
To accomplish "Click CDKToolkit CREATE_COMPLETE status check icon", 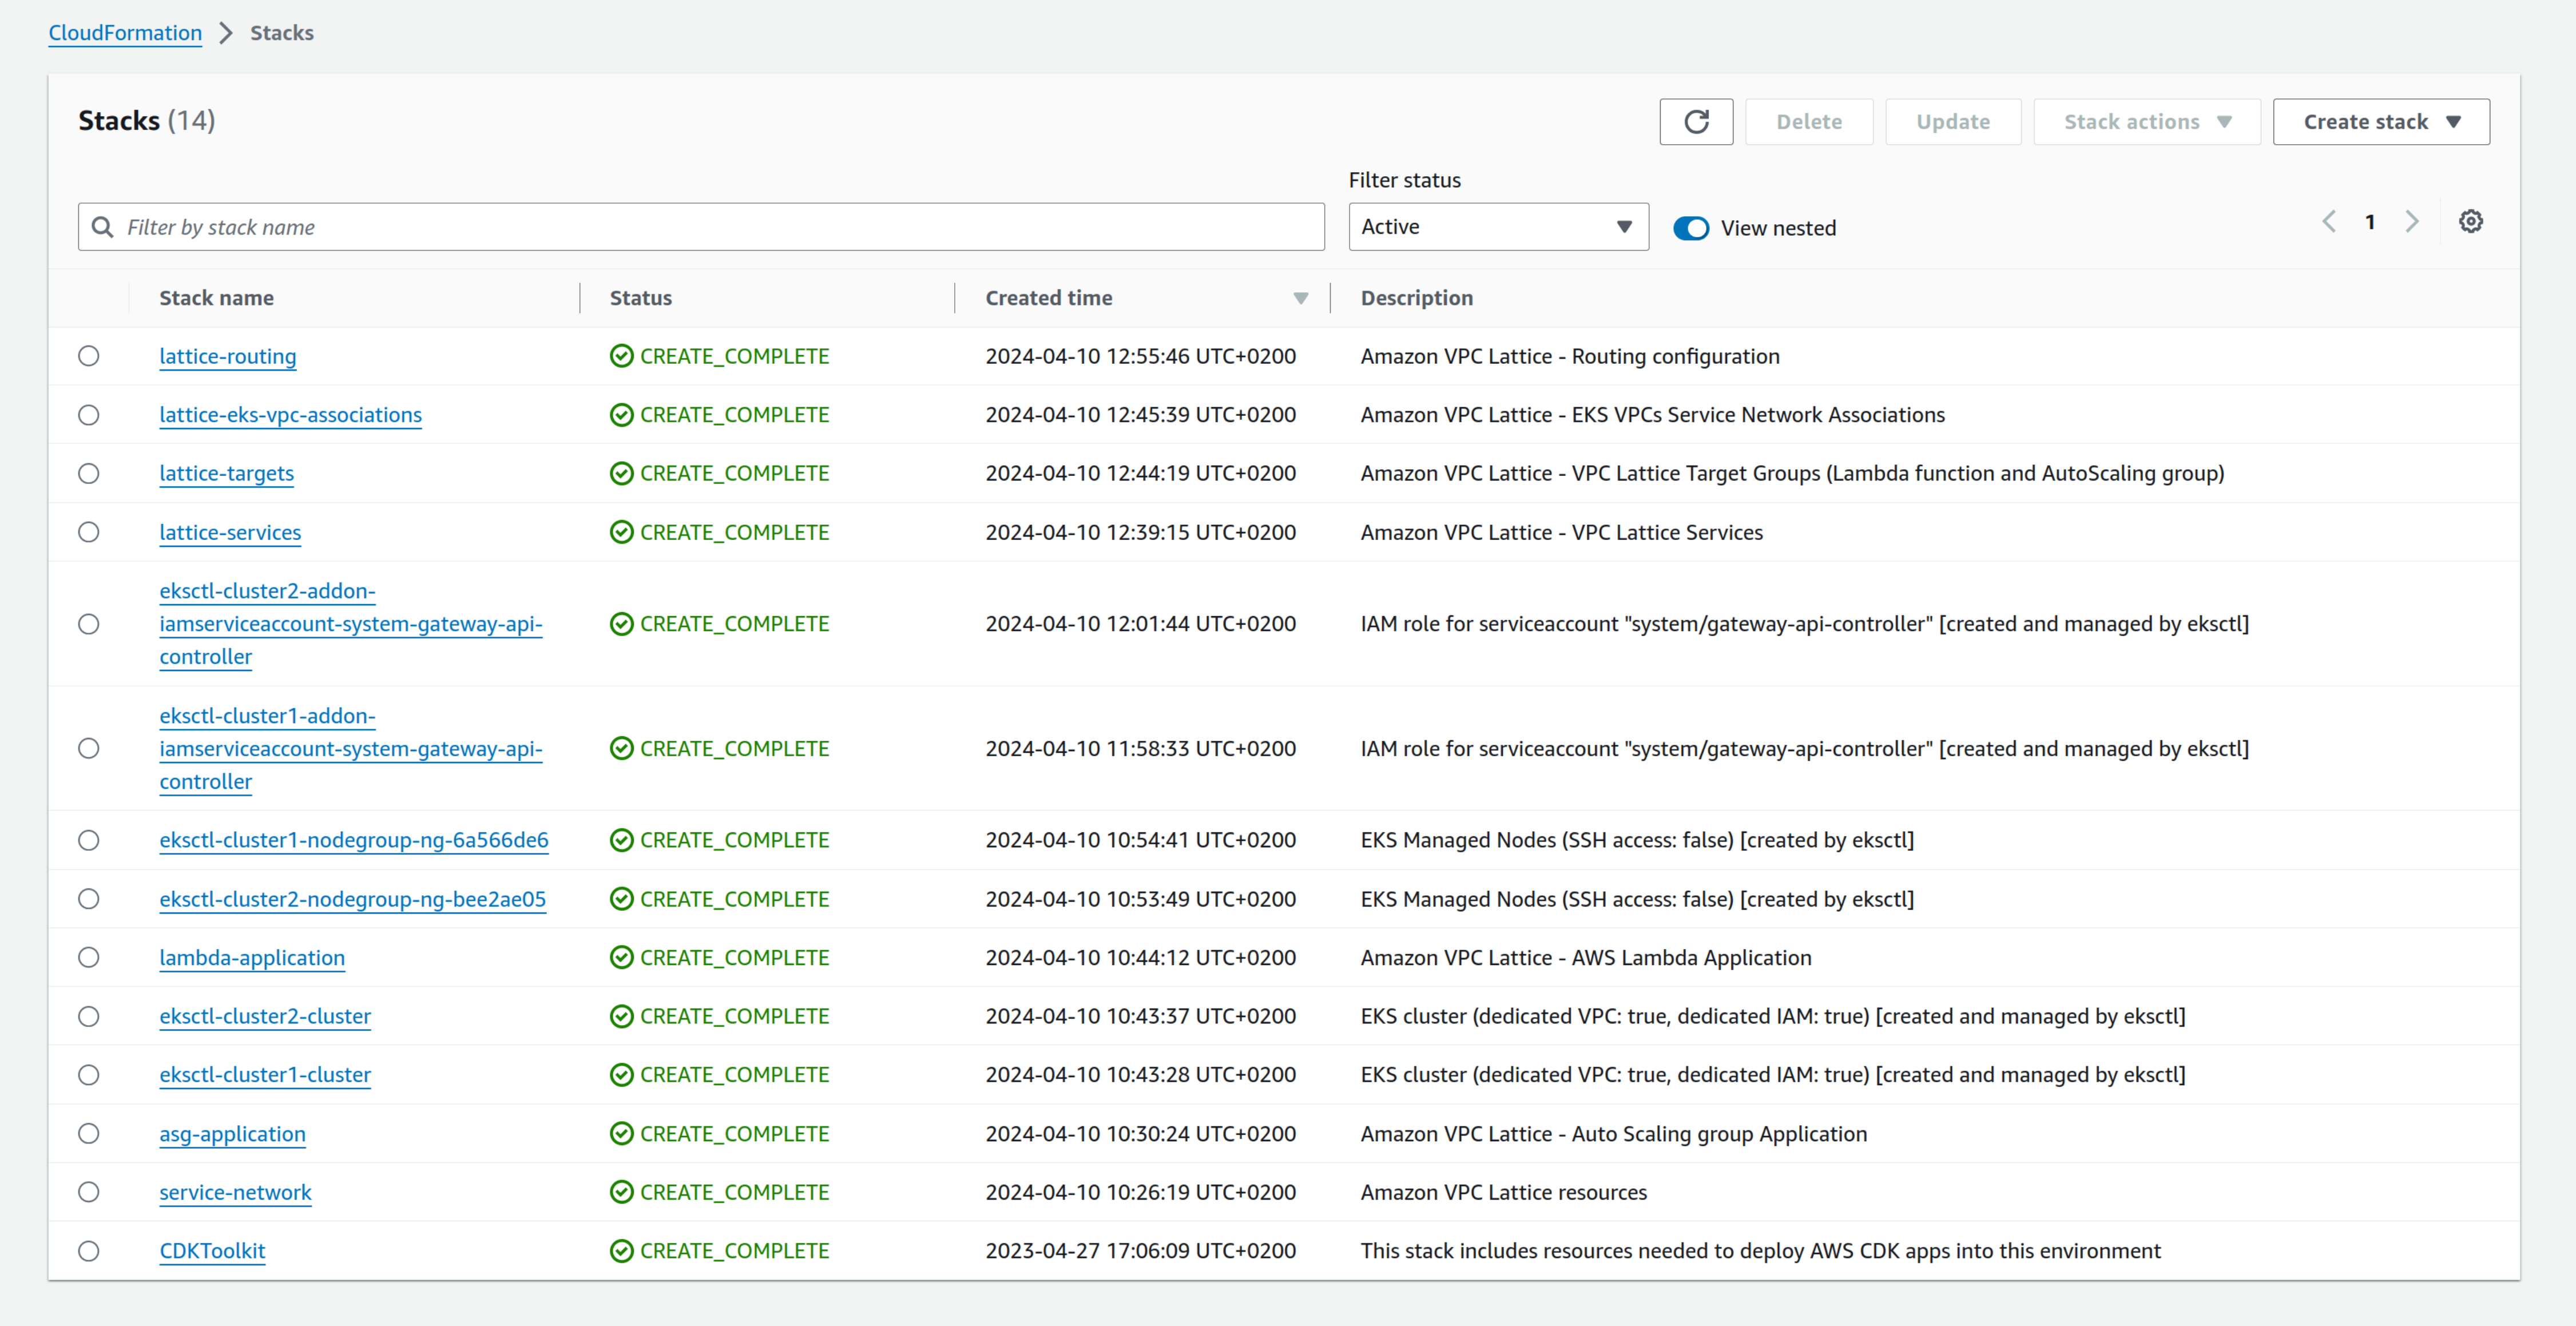I will tap(621, 1251).
